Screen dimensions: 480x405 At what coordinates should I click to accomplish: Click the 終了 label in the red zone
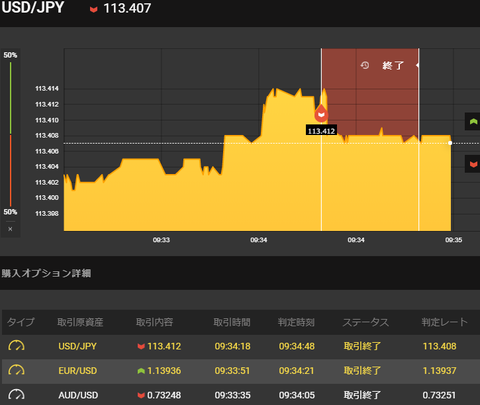pos(393,65)
